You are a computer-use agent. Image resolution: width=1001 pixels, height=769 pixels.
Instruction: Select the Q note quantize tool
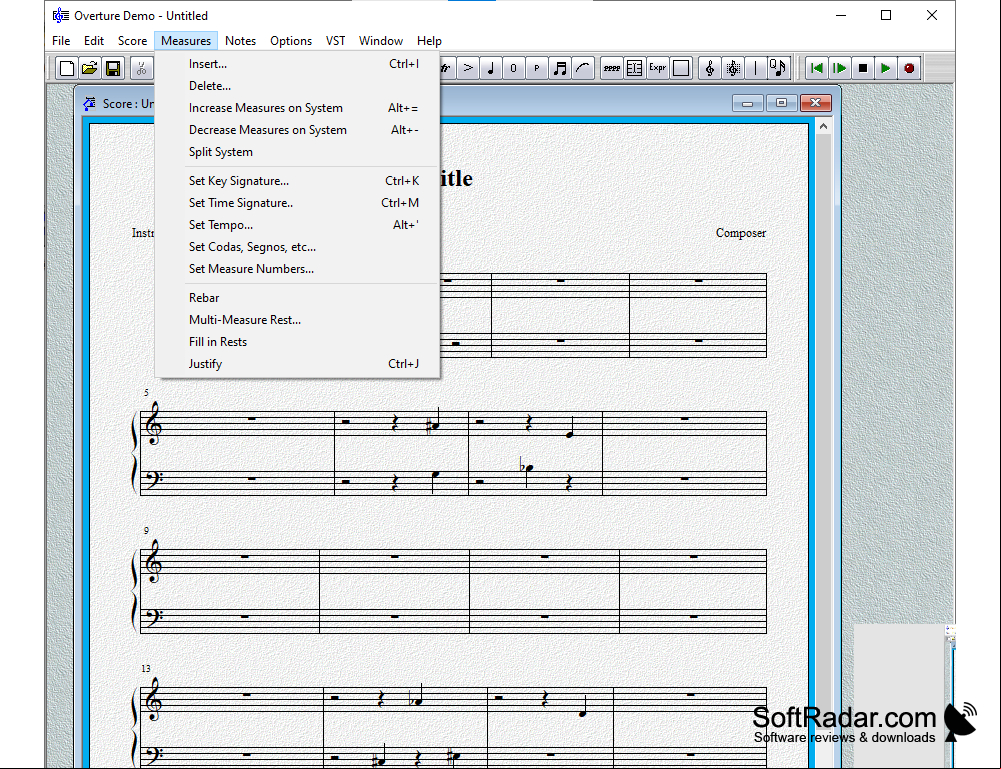[779, 68]
